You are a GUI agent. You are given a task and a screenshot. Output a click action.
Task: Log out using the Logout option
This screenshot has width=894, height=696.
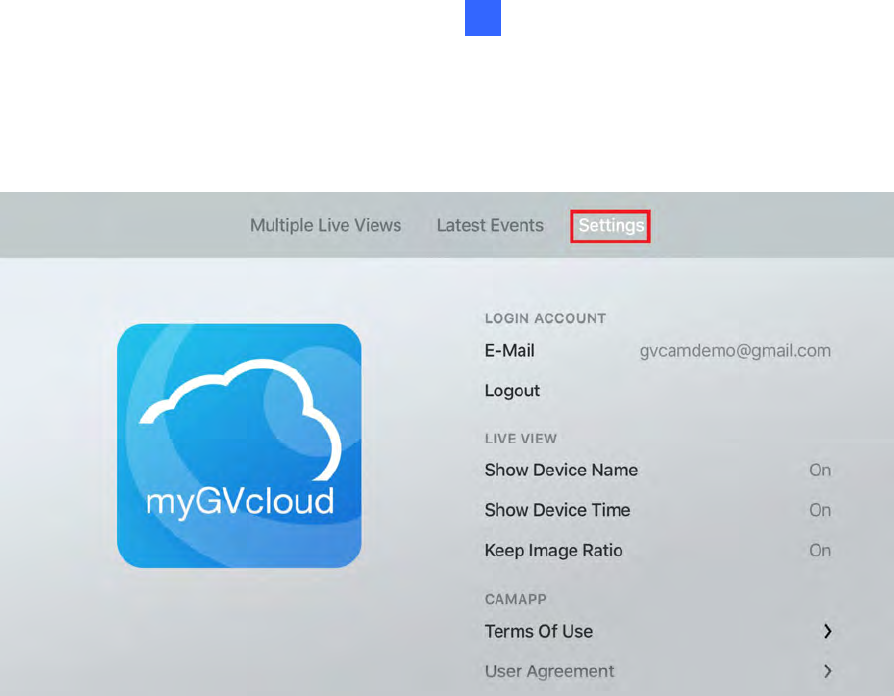(512, 390)
